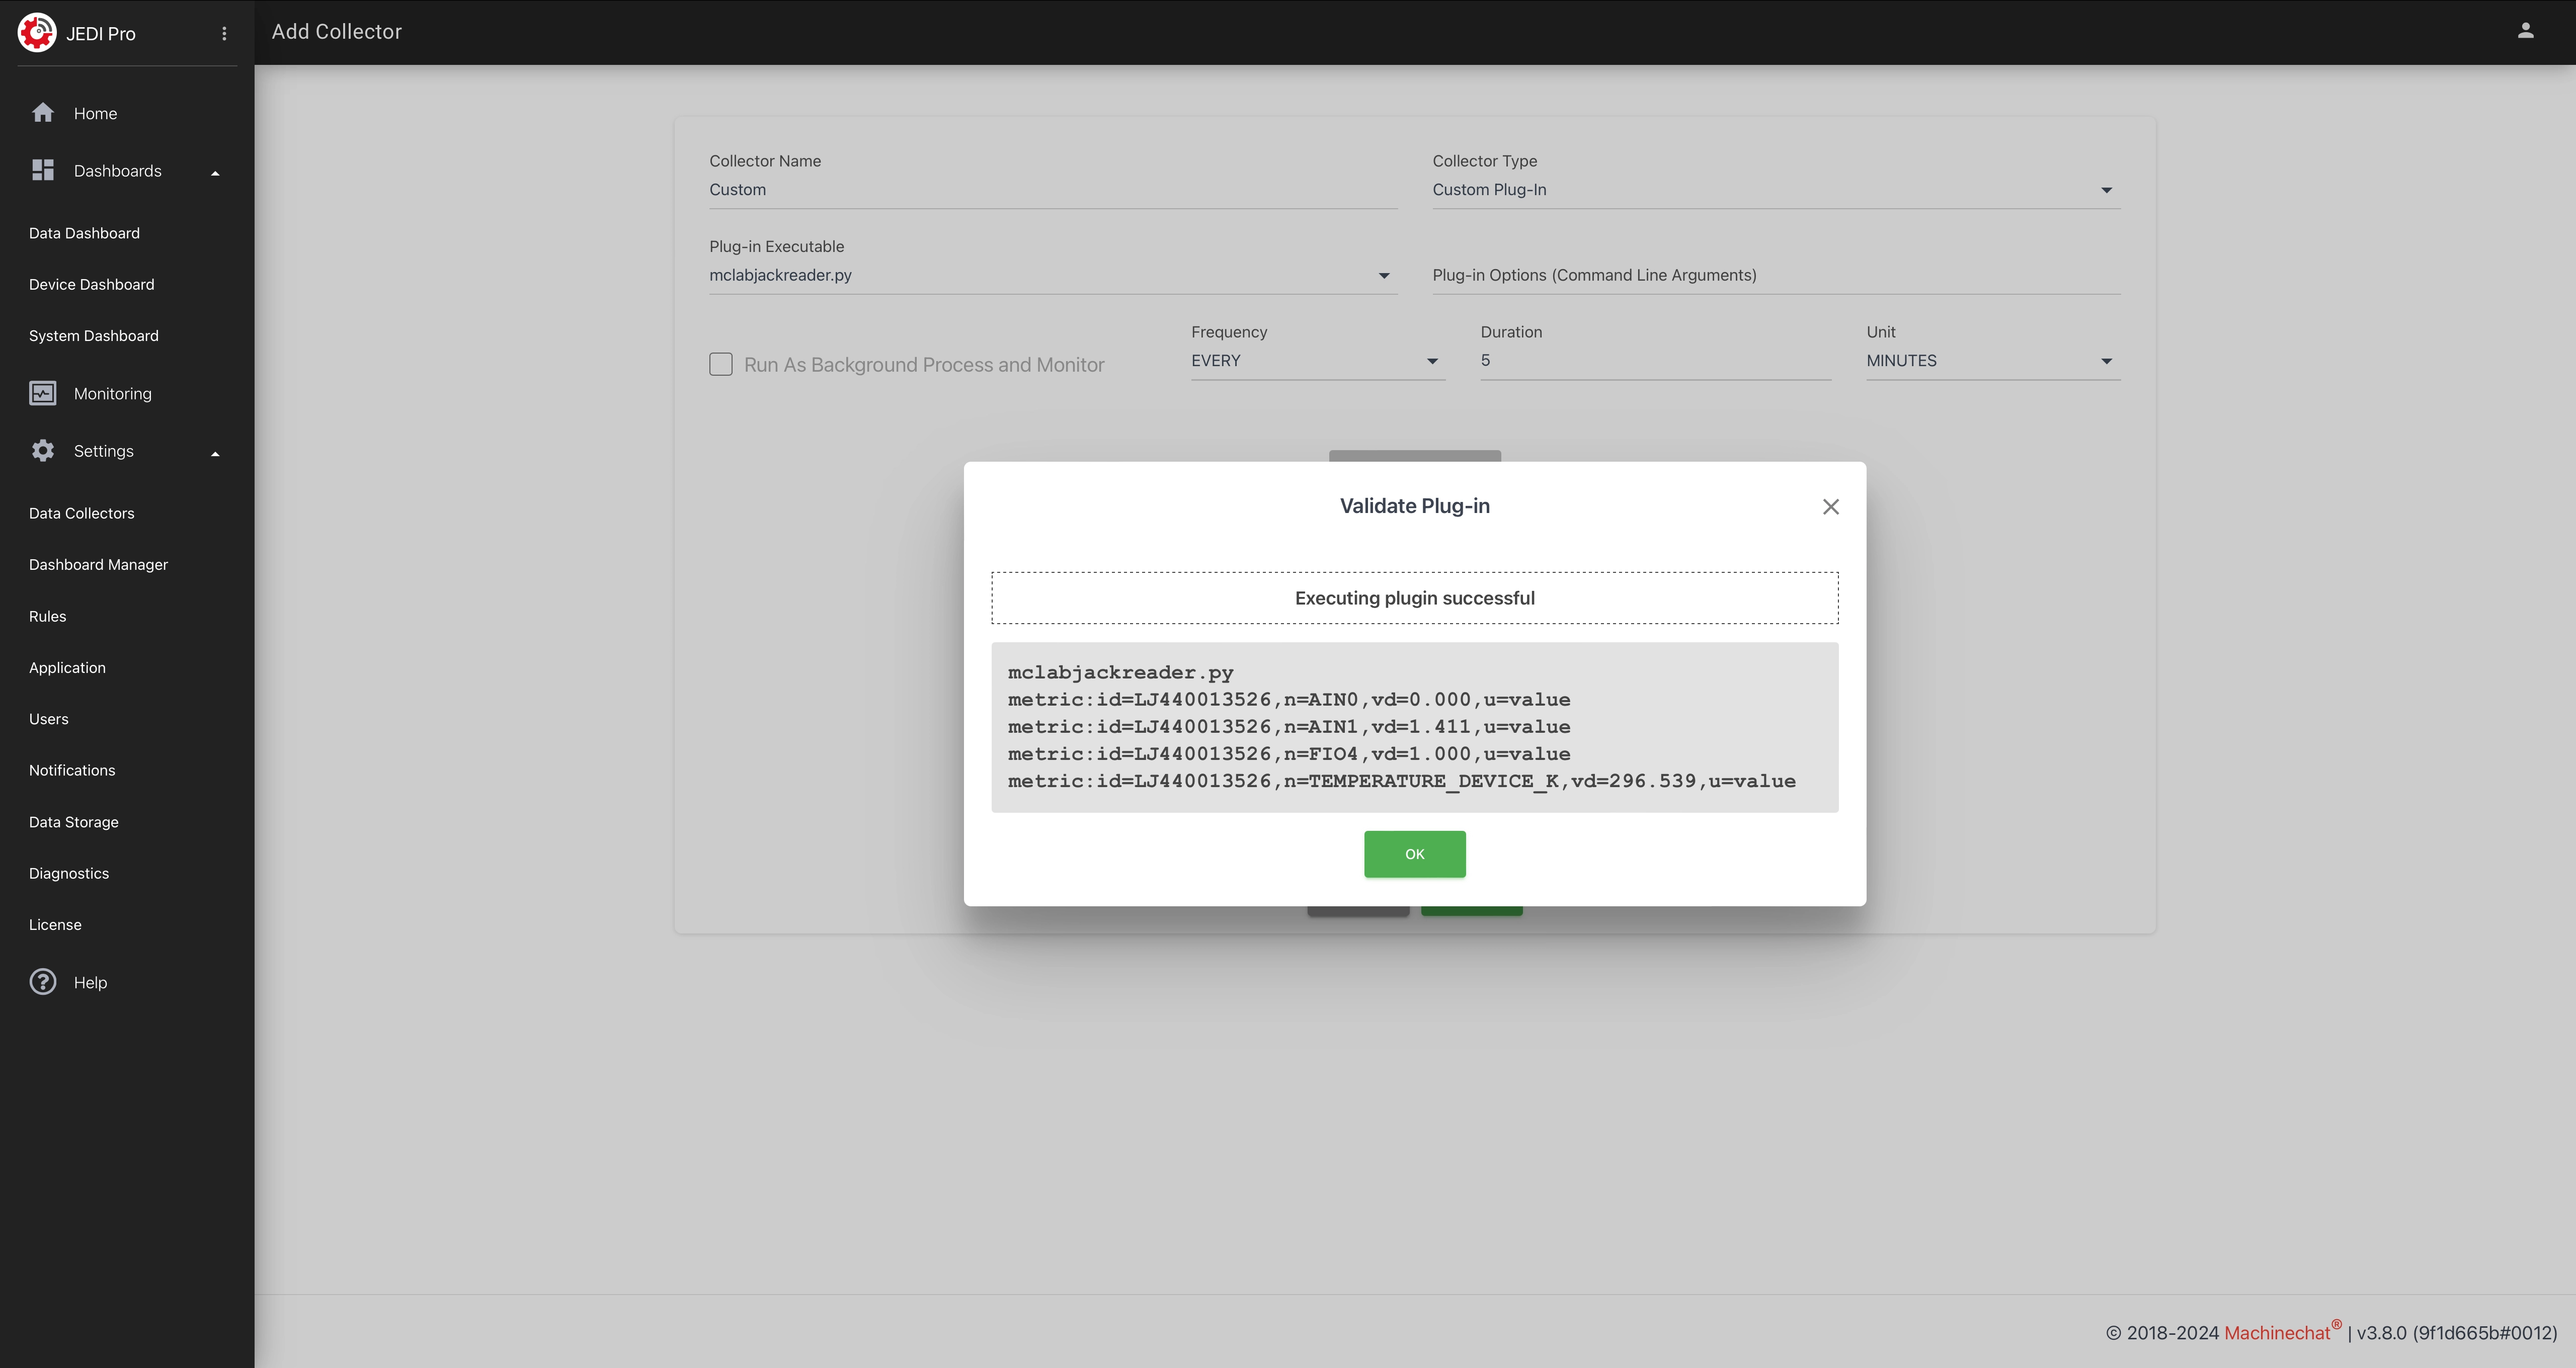Click the Settings gear icon
The width and height of the screenshot is (2576, 1368).
(42, 451)
